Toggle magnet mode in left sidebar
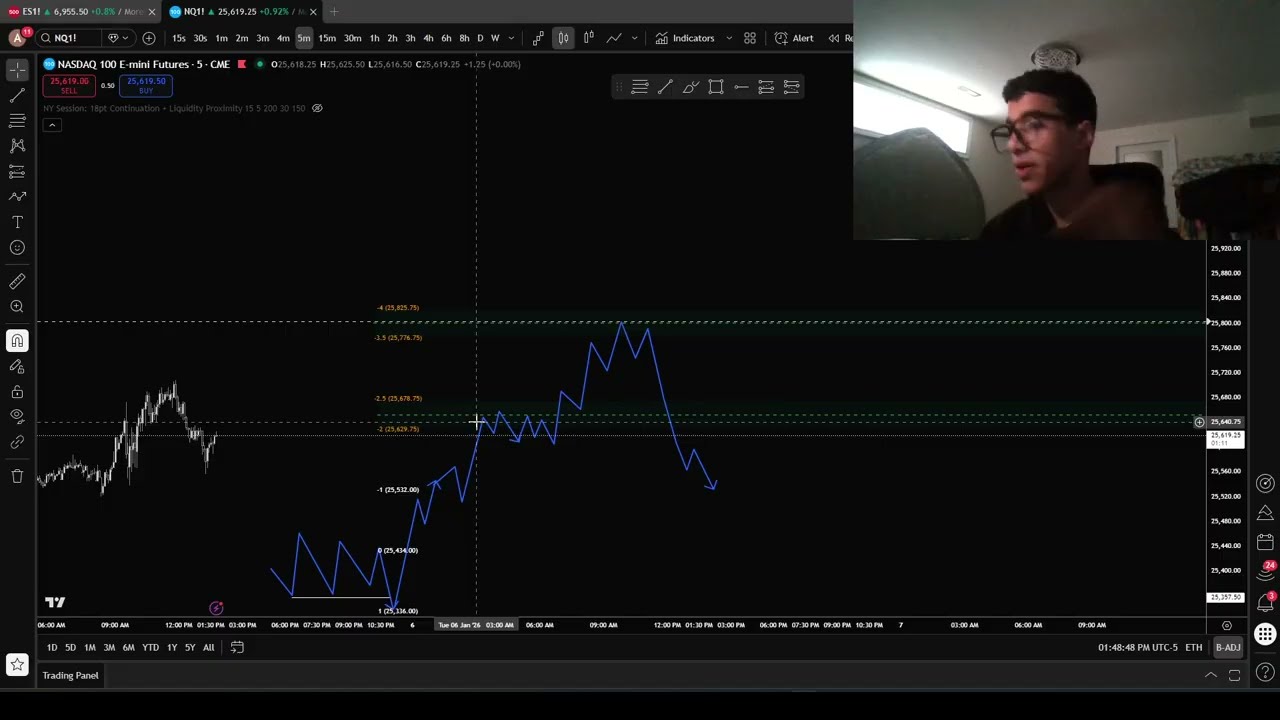 (x=17, y=341)
